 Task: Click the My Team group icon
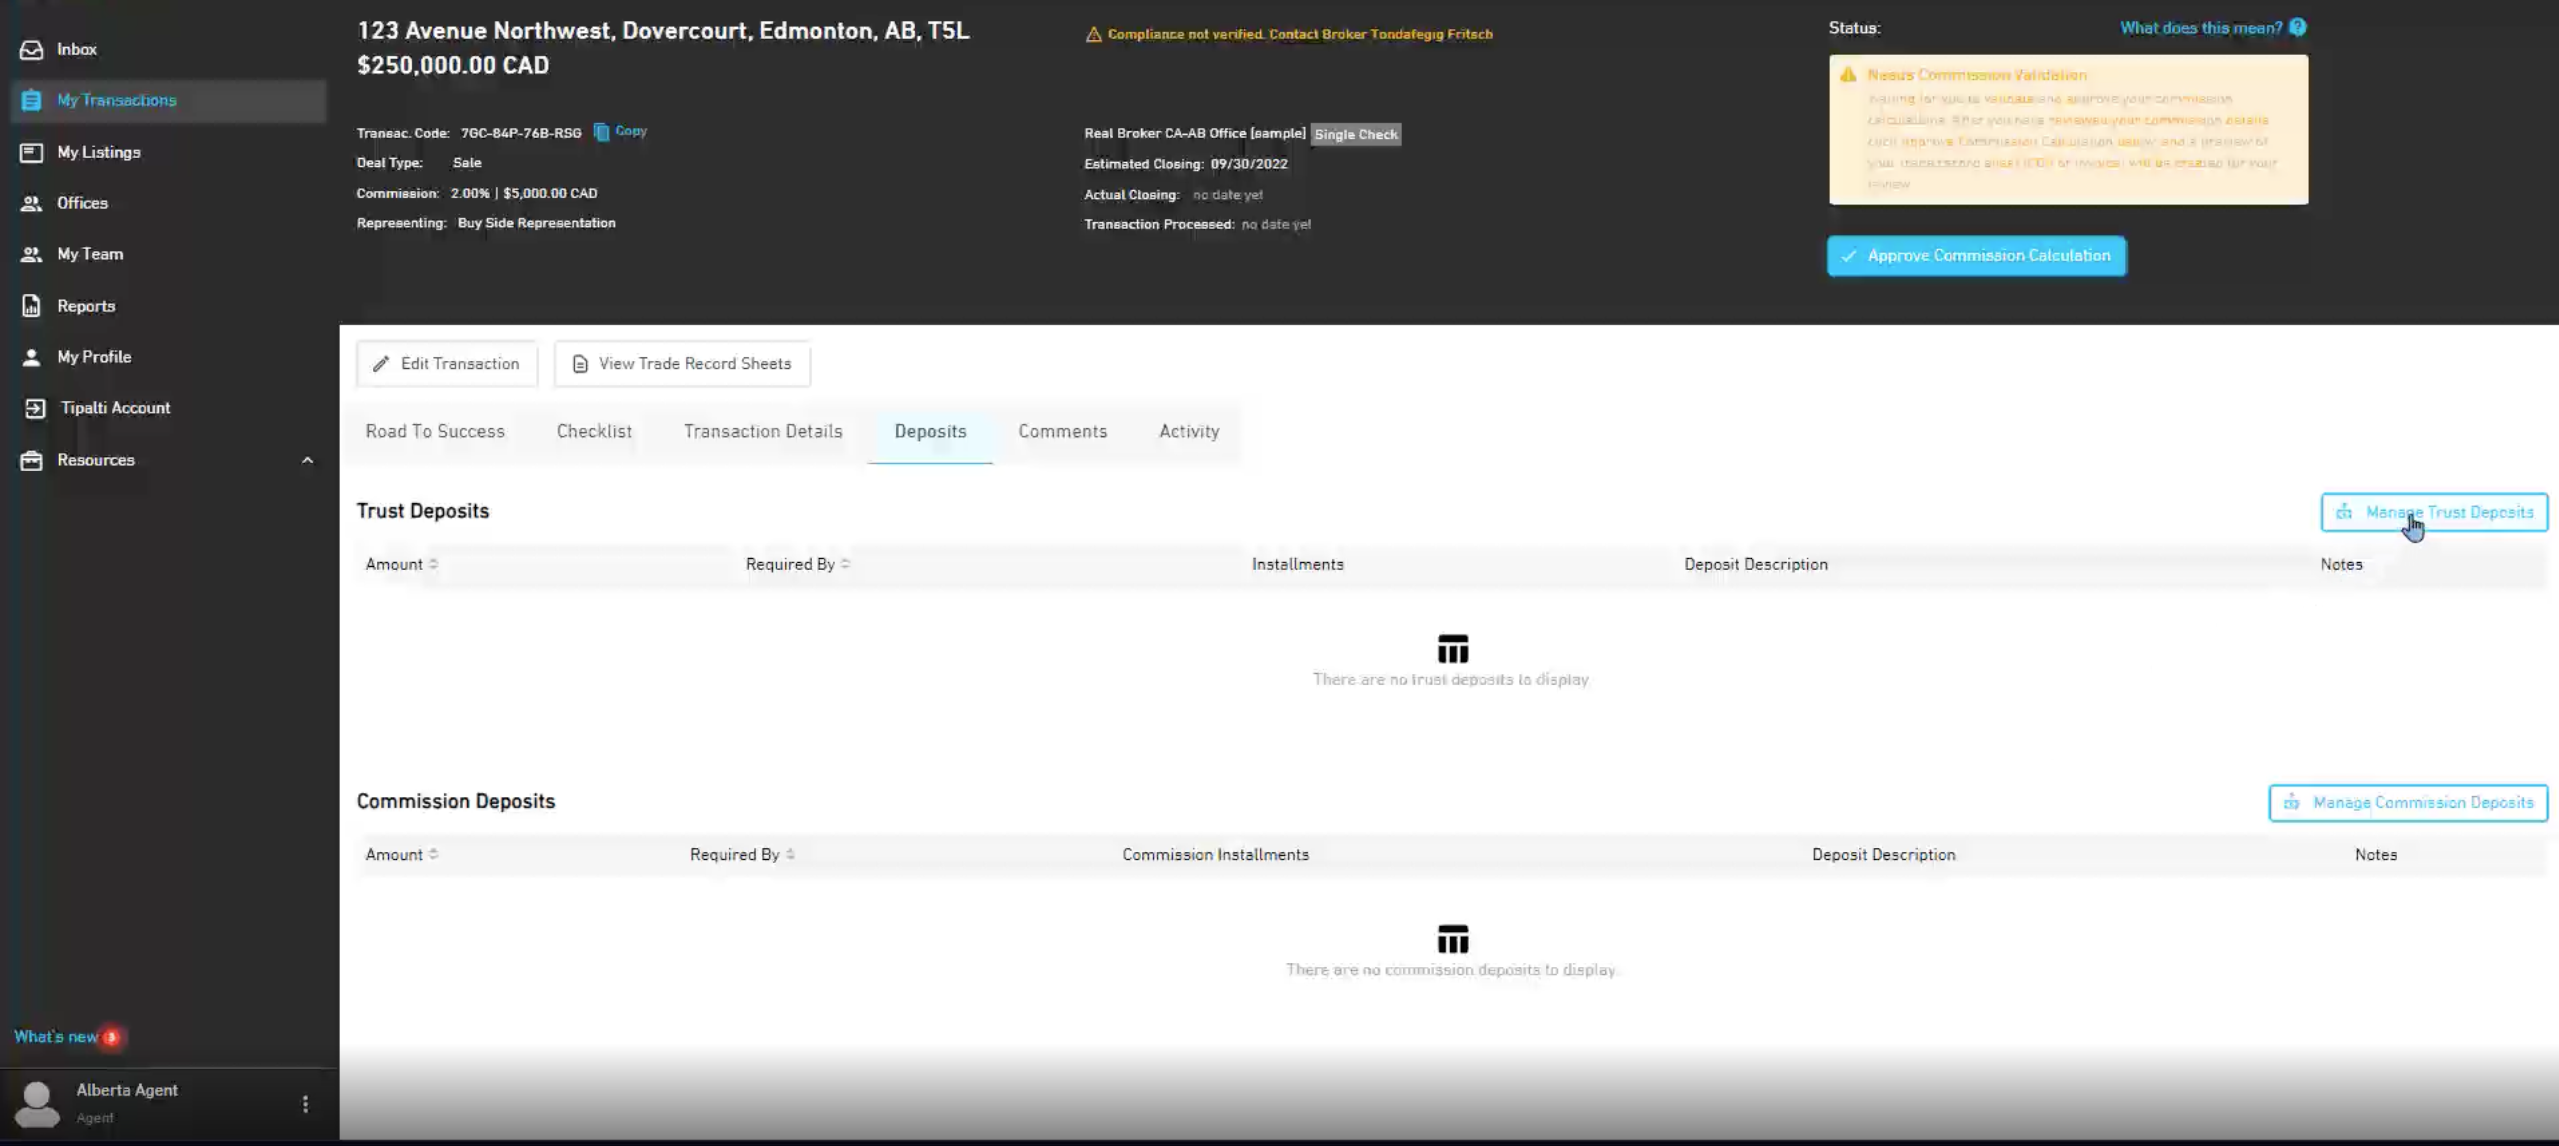32,254
